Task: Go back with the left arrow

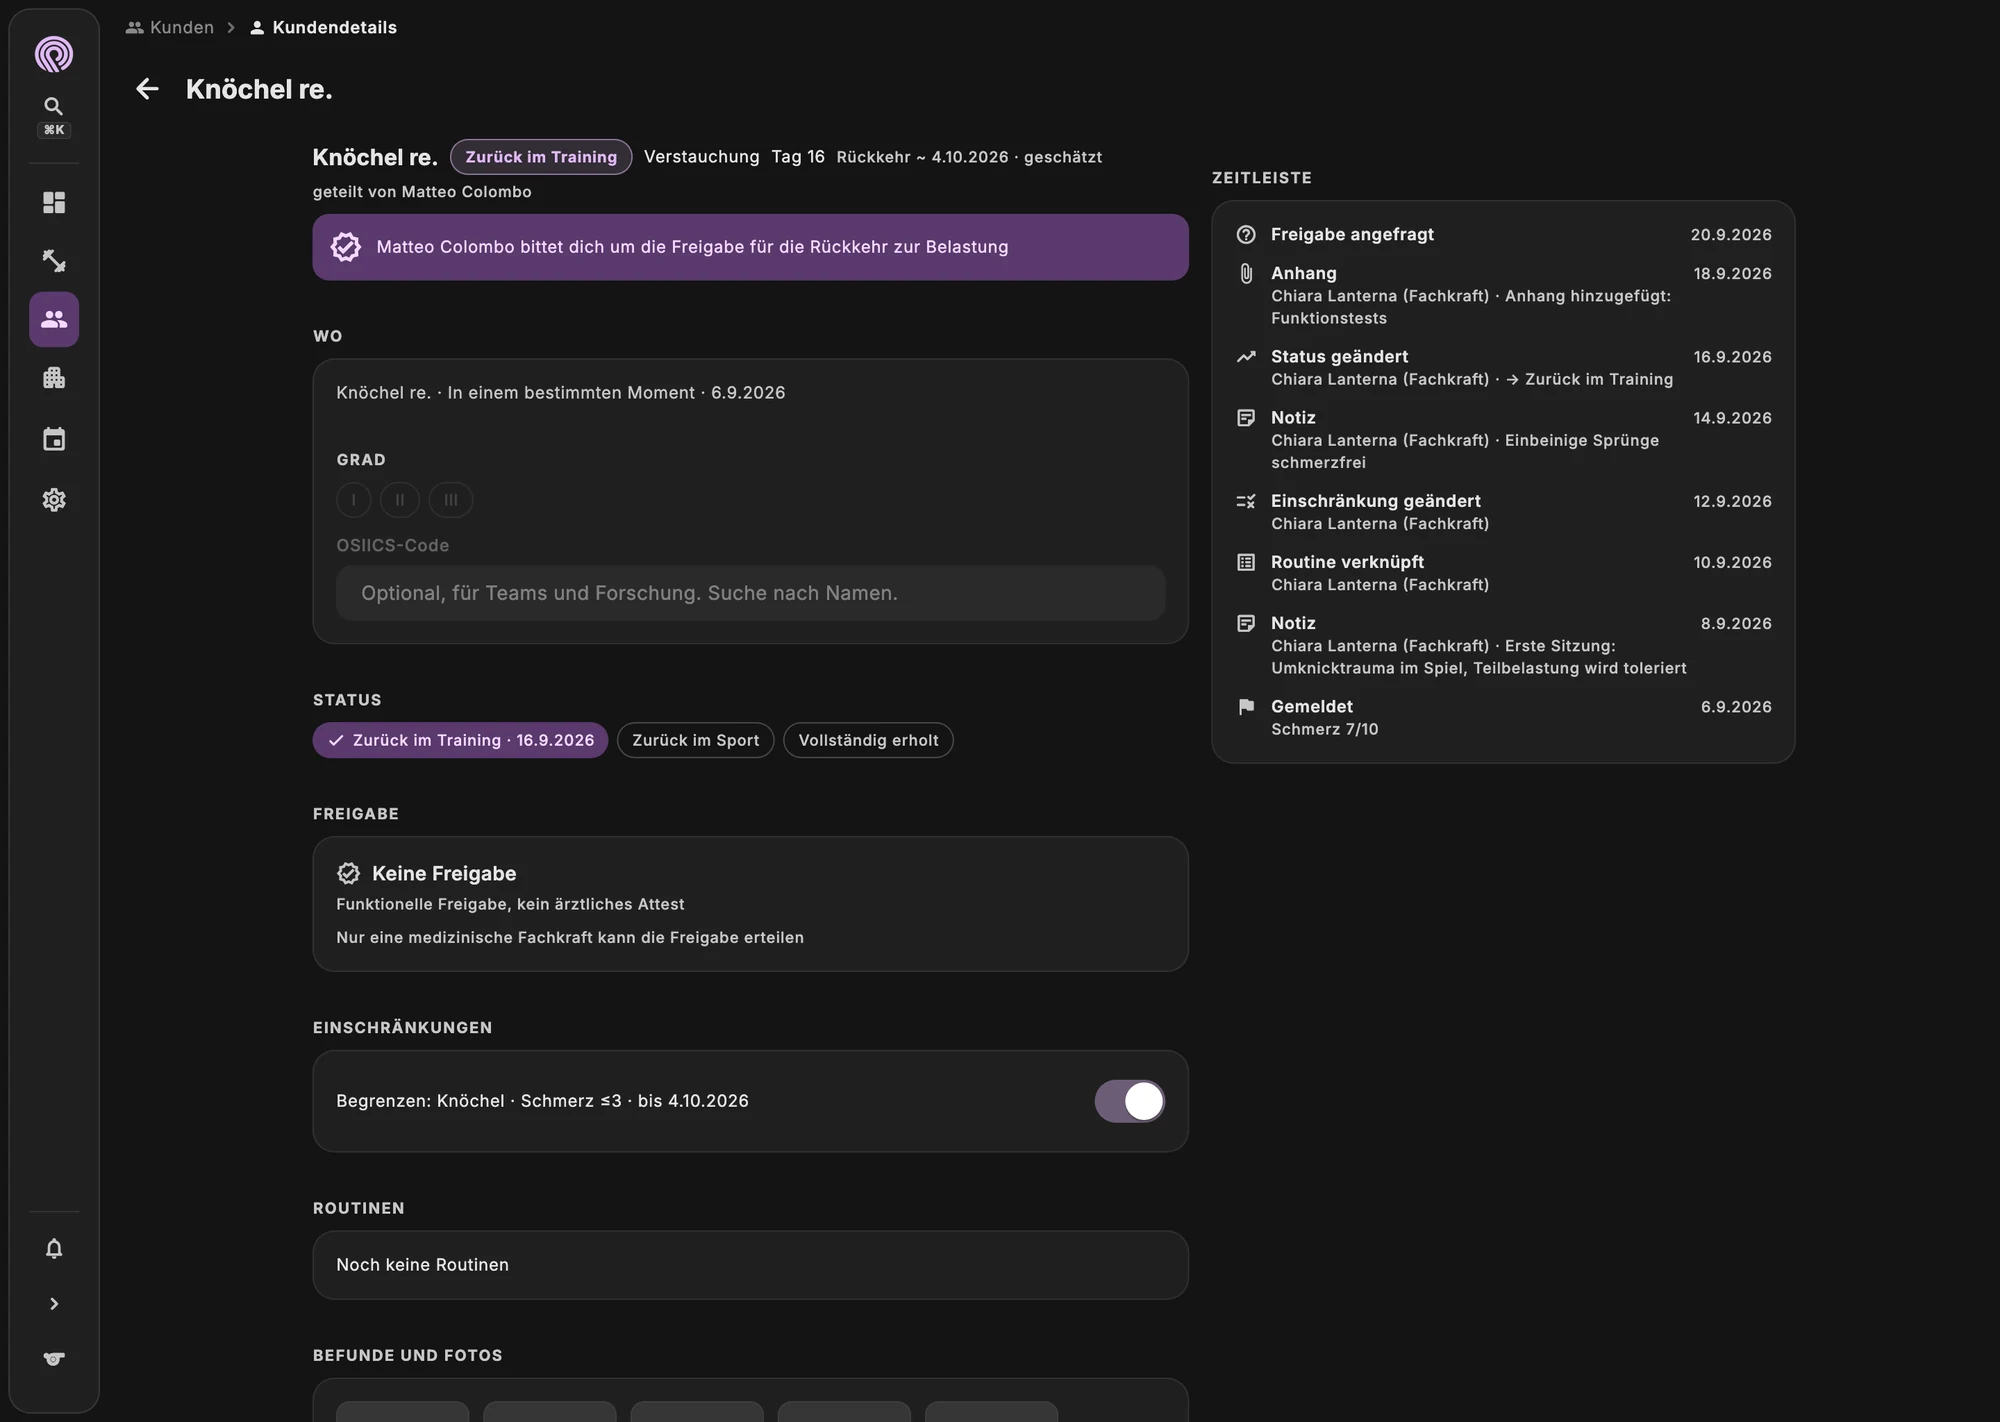Action: pyautogui.click(x=147, y=89)
